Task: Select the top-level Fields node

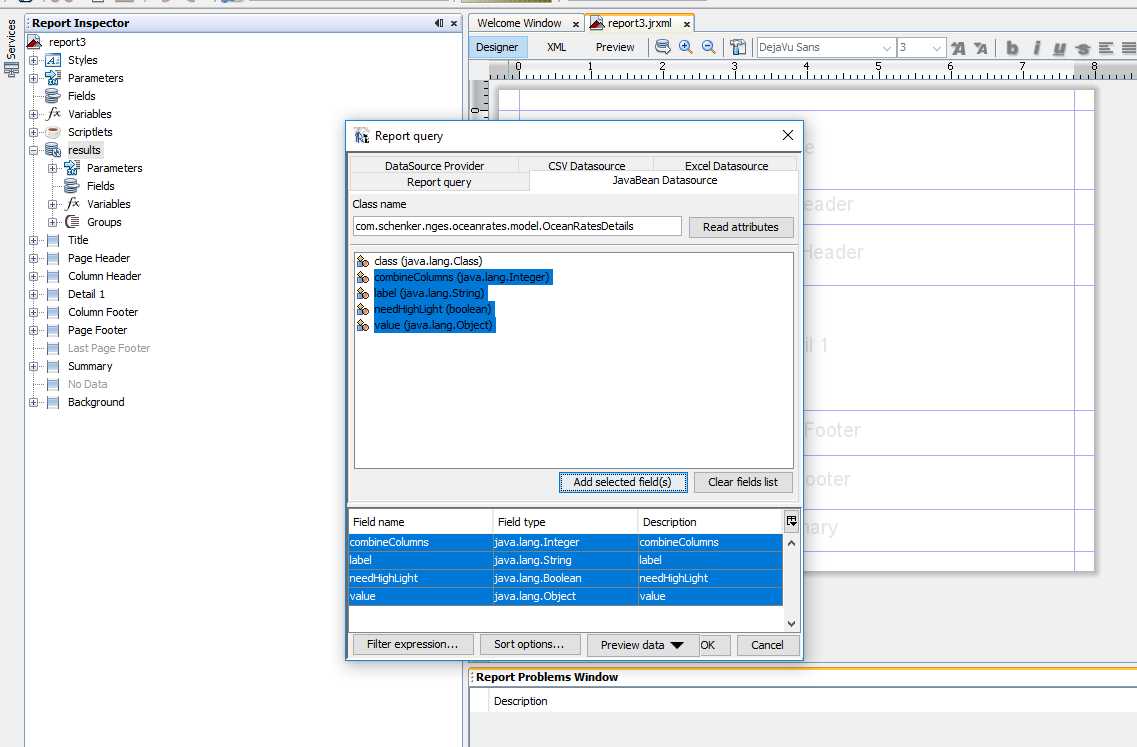Action: click(x=81, y=96)
